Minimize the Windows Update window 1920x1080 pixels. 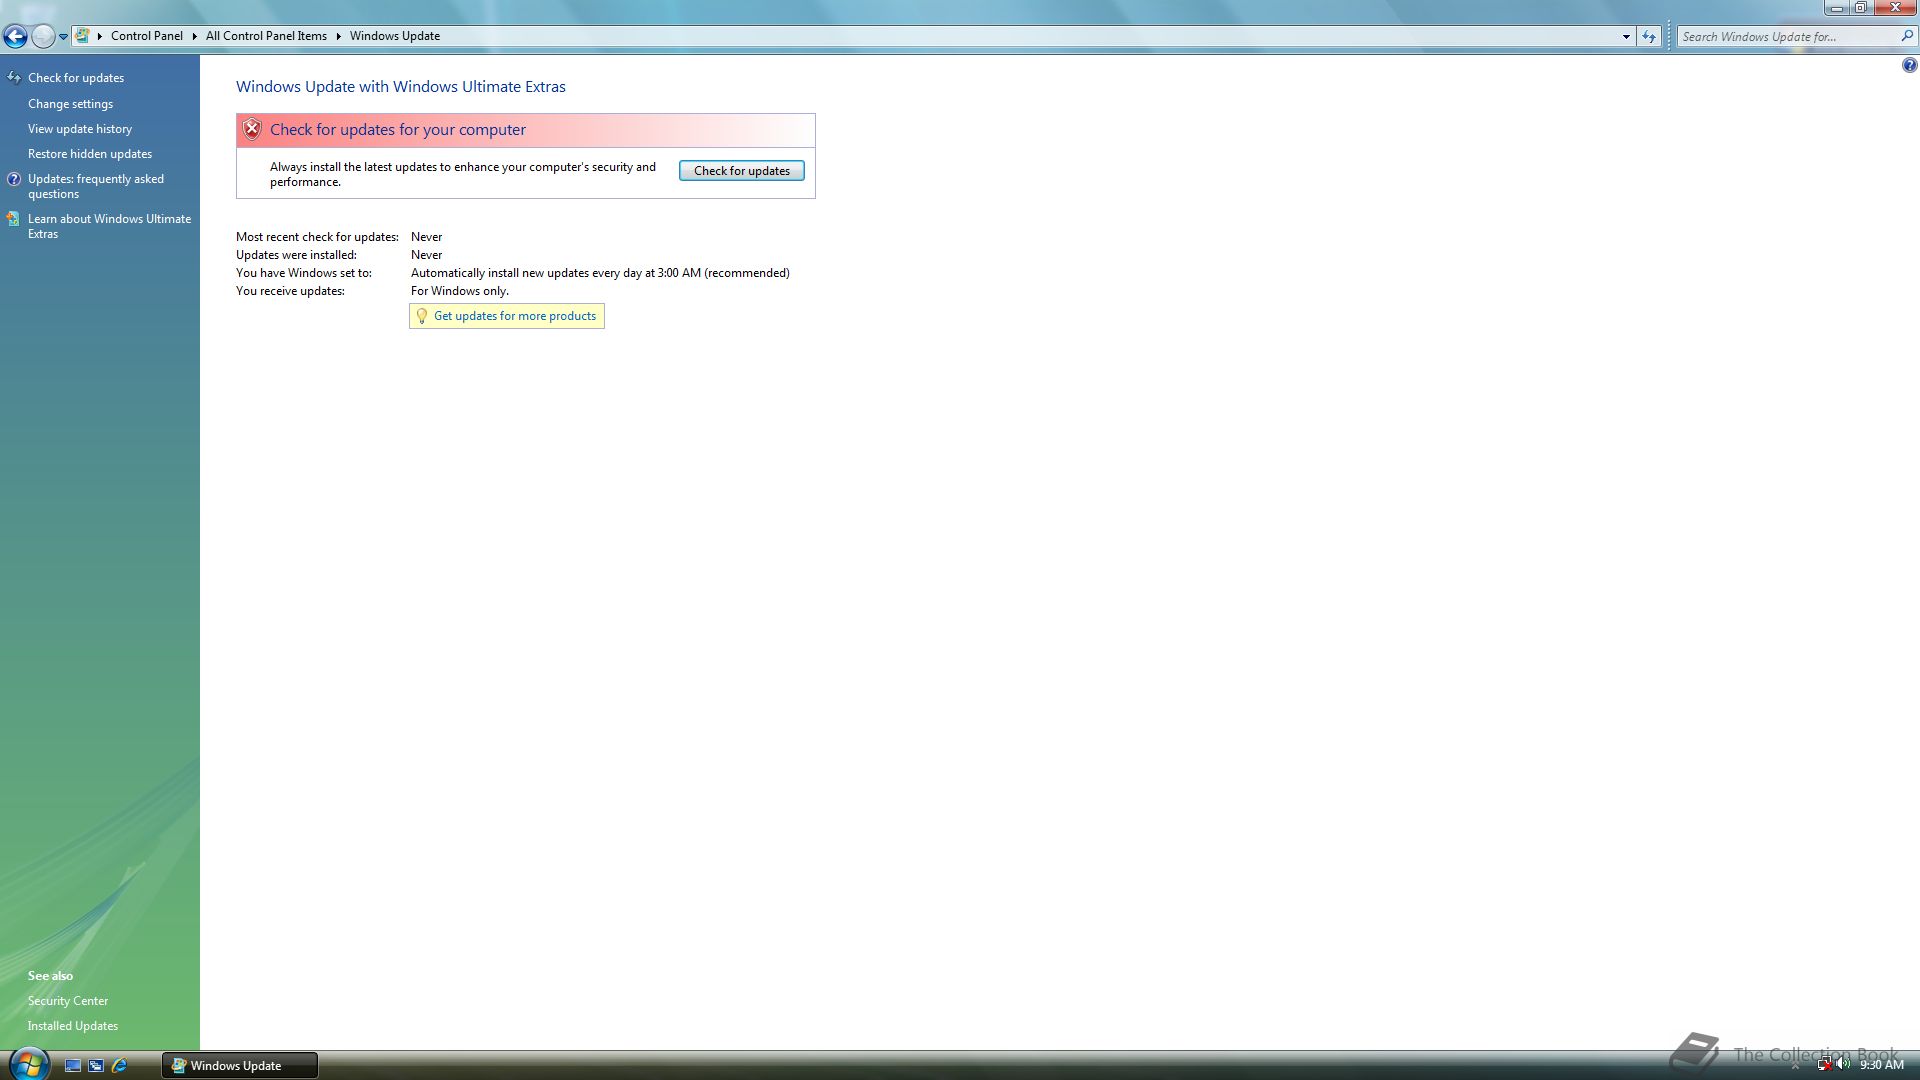coord(1837,8)
